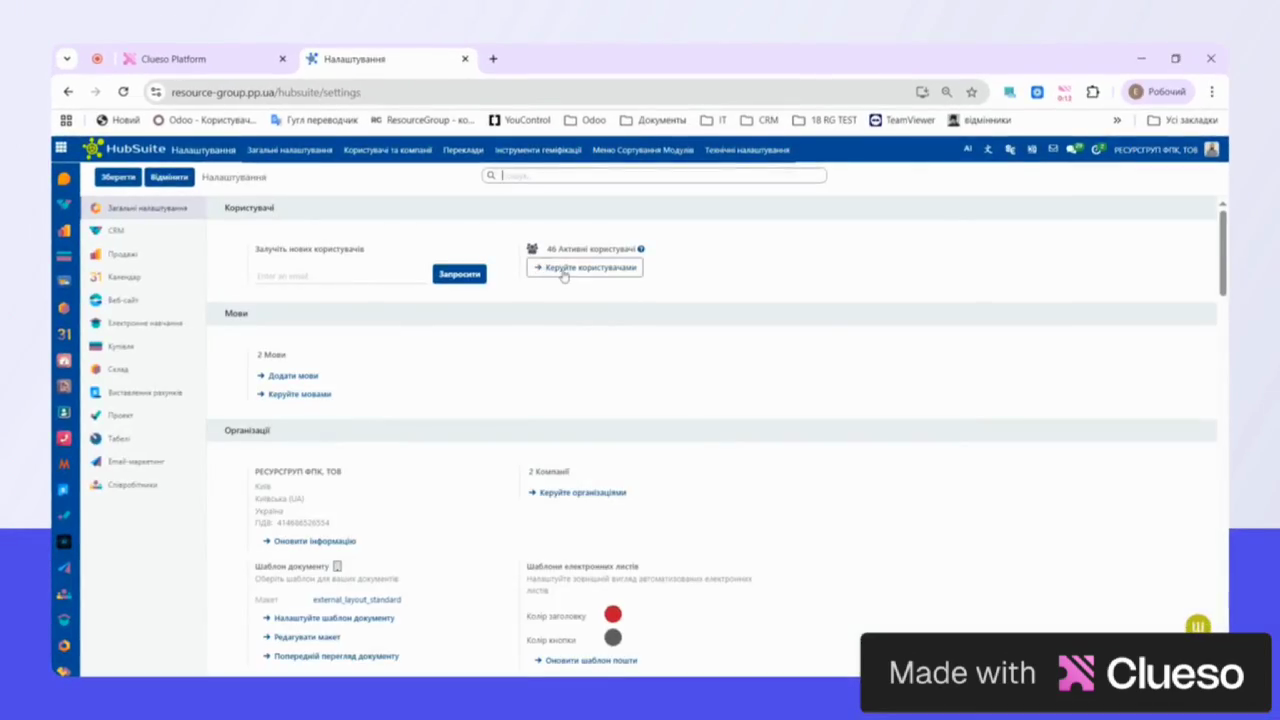The height and width of the screenshot is (720, 1280).
Task: Click the Запросити button
Action: pyautogui.click(x=459, y=274)
